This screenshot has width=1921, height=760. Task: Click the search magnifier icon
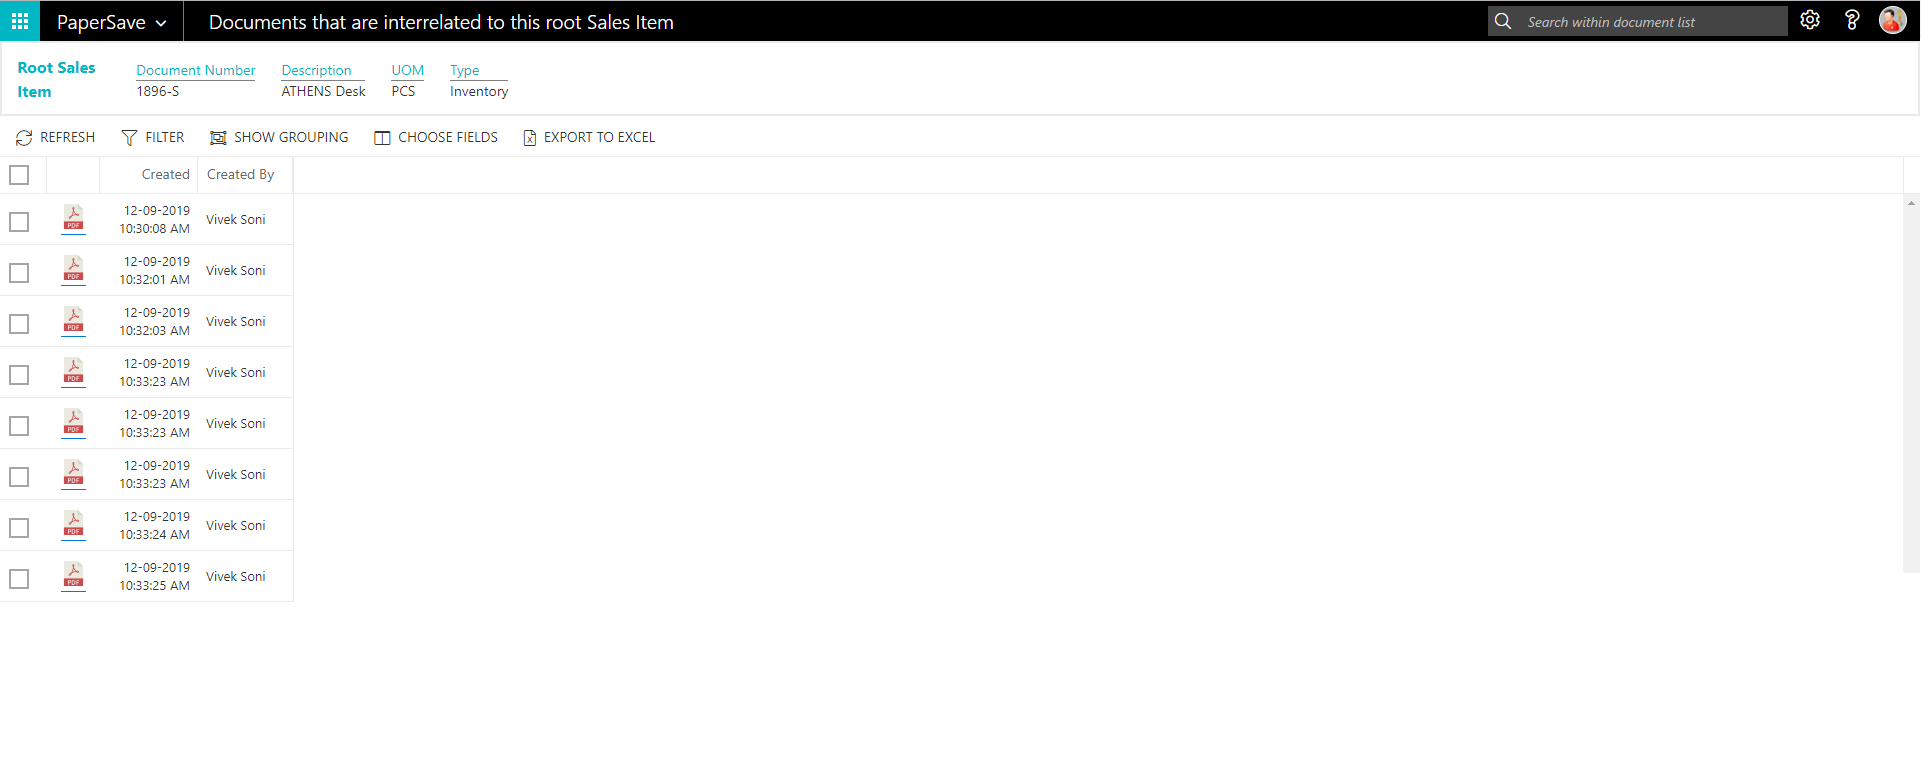(x=1503, y=21)
